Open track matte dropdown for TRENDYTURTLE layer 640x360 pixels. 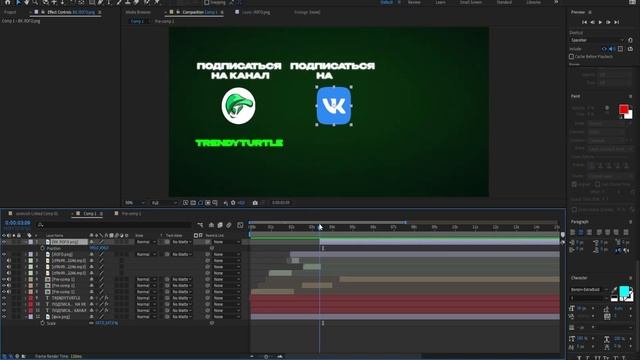181,298
